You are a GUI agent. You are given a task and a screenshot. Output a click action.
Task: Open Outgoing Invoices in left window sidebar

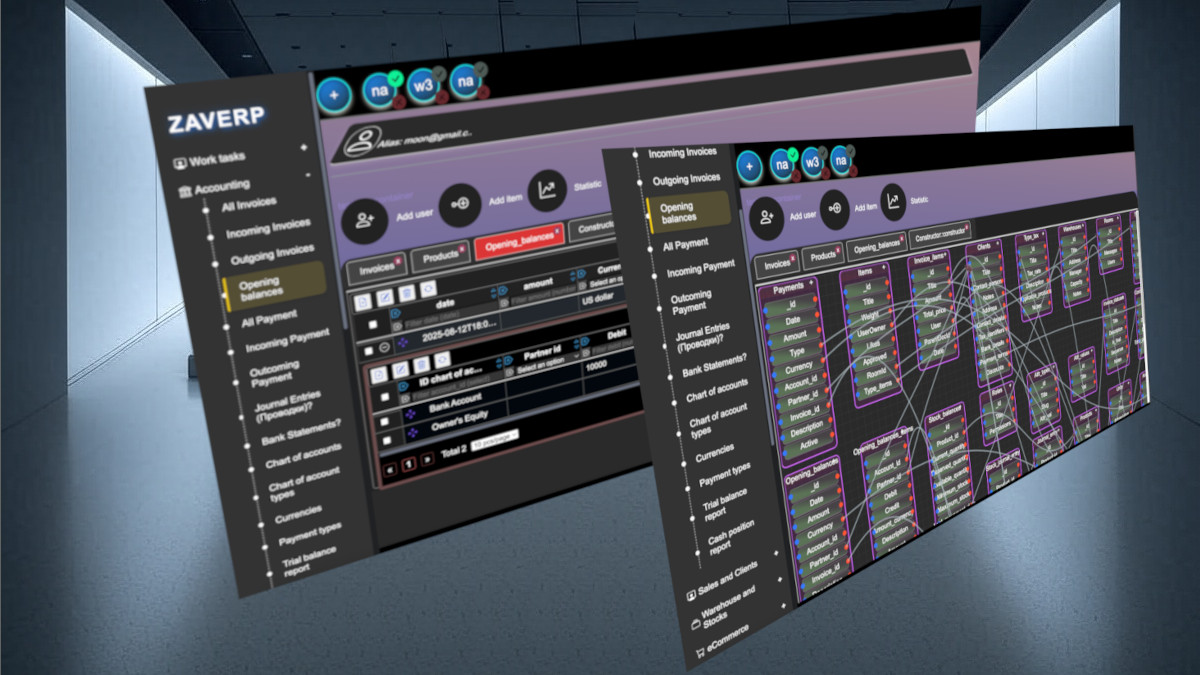tap(272, 254)
